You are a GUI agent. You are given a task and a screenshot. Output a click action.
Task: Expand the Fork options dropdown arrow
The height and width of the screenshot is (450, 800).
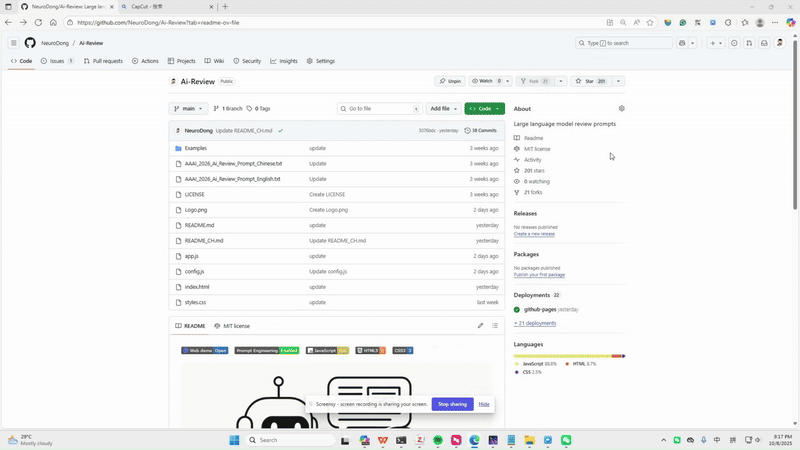[561, 81]
